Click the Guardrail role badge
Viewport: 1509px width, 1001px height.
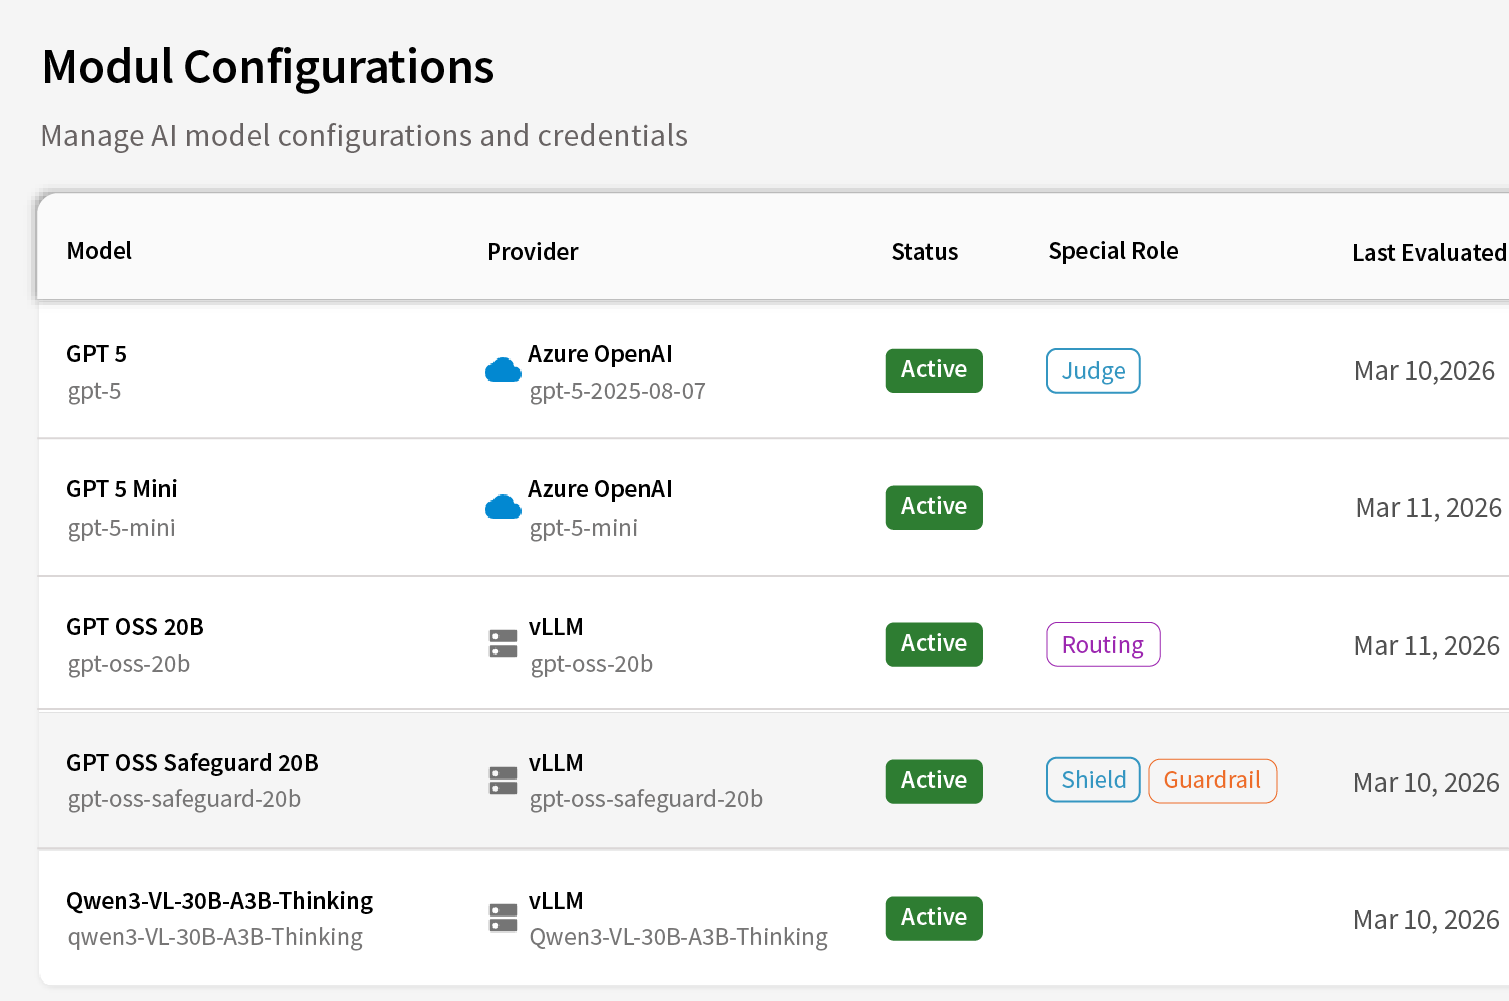click(1213, 780)
